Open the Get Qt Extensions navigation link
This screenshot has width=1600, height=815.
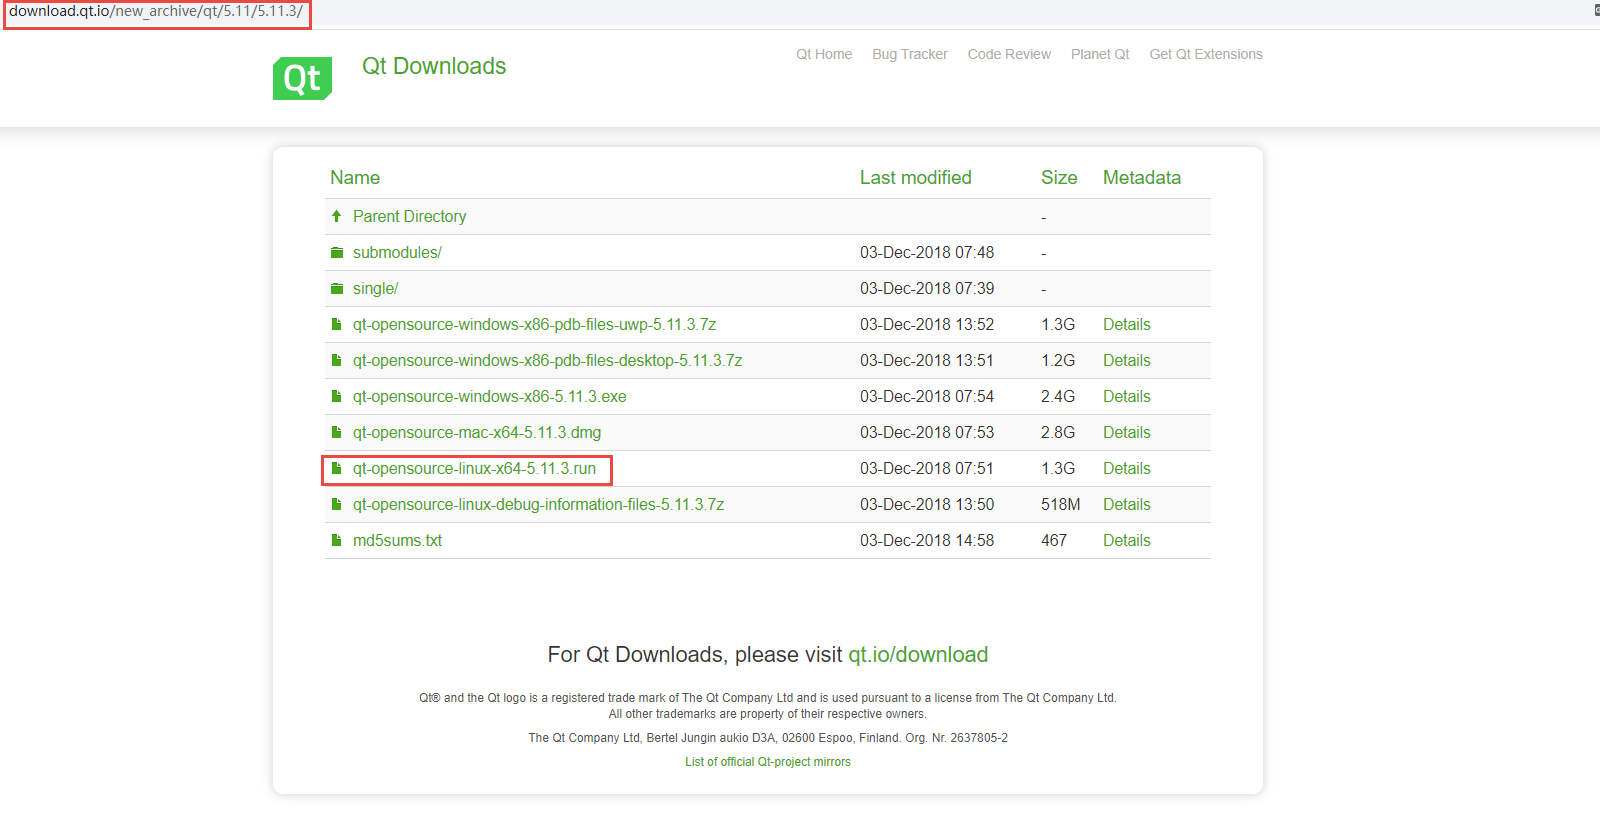coord(1206,54)
